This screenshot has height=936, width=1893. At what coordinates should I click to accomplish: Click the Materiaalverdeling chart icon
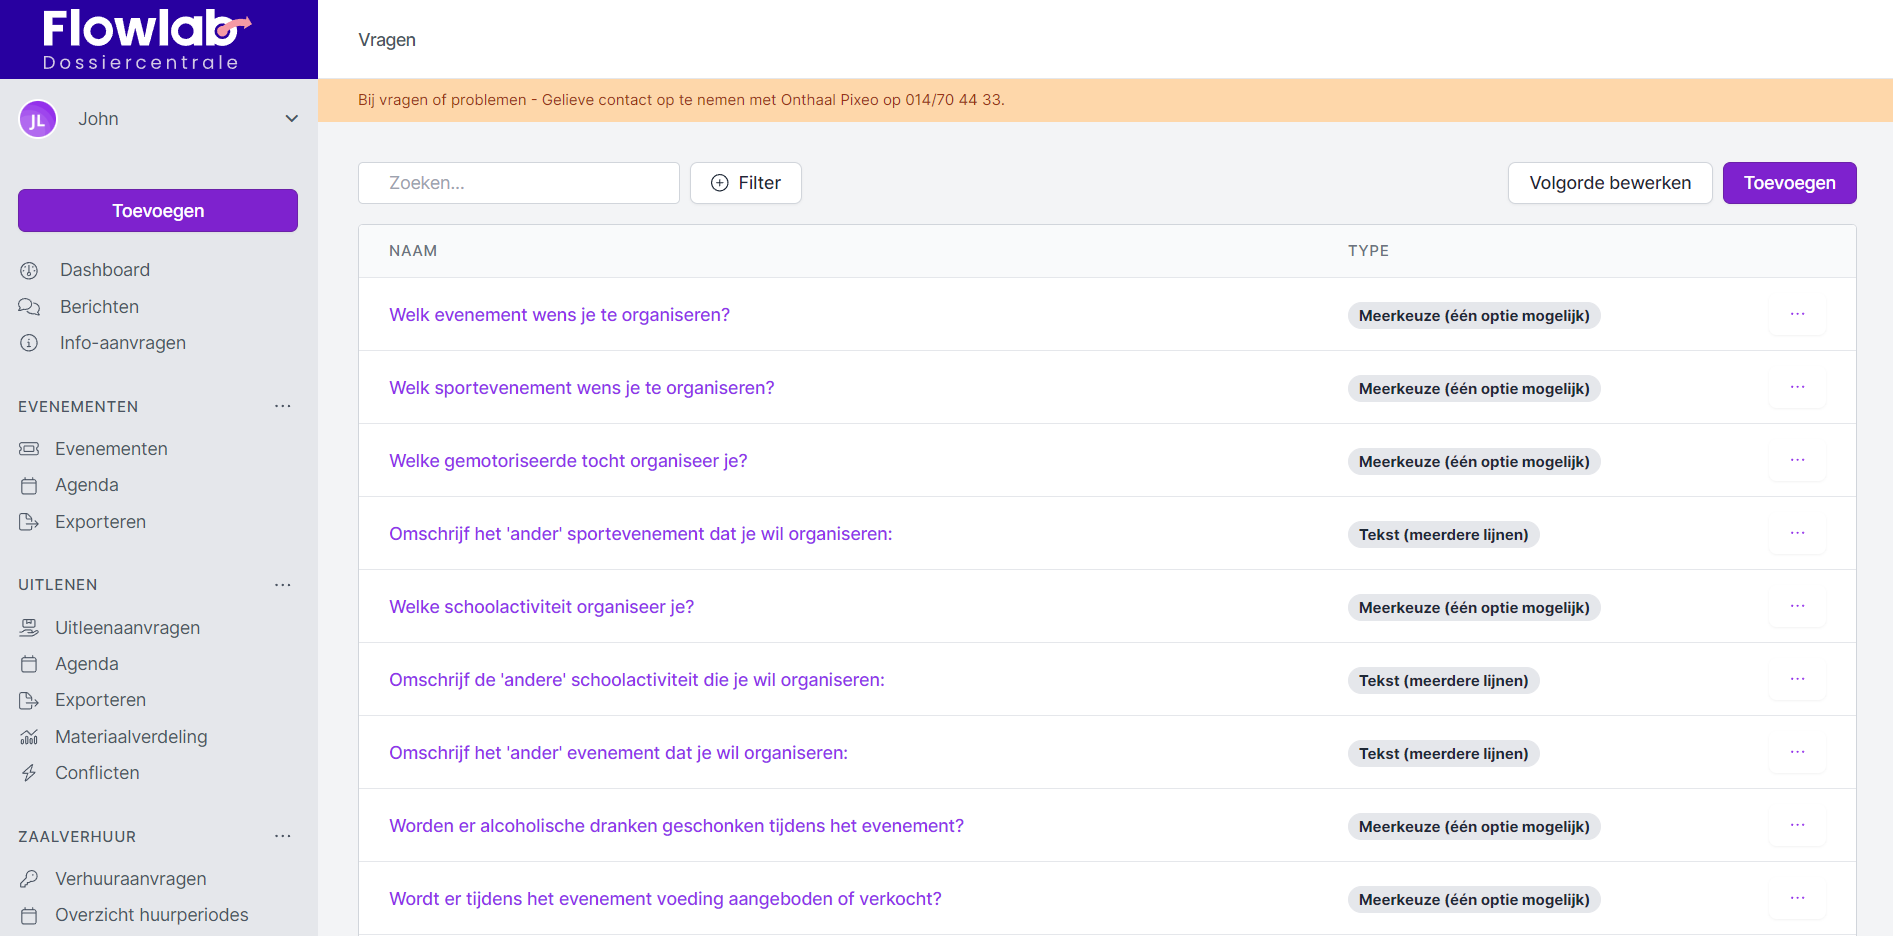[29, 737]
